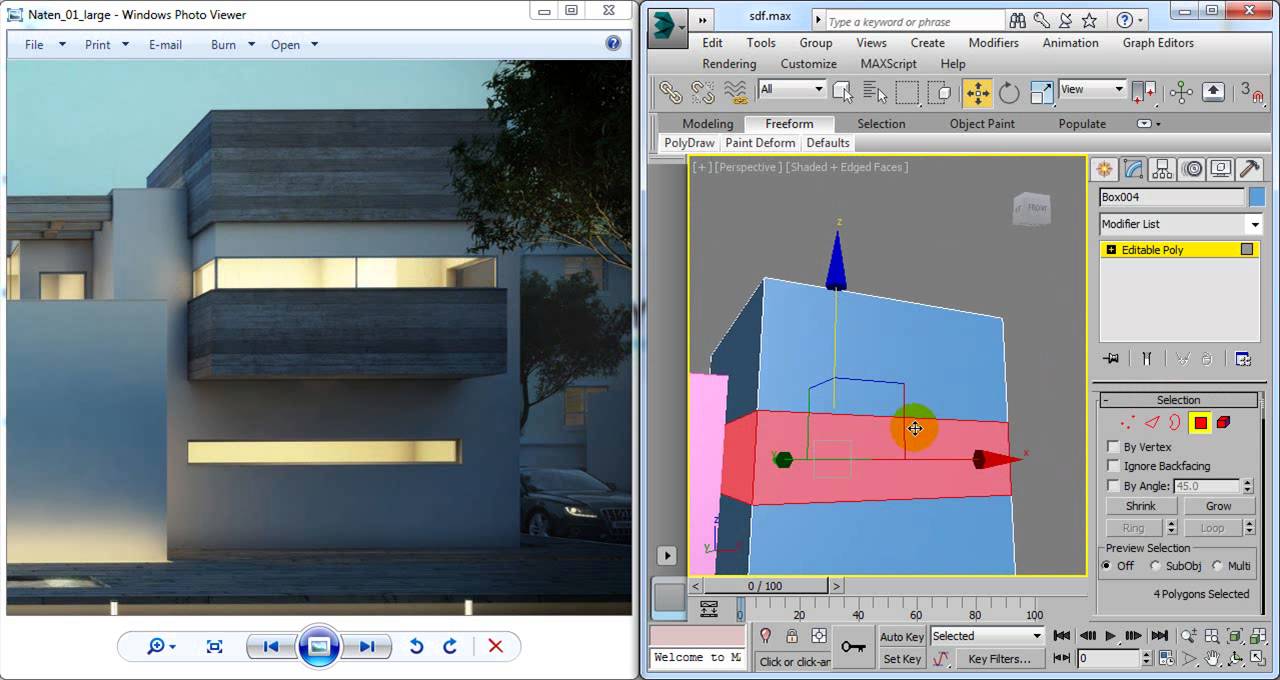Toggle Auto Key mode

click(x=901, y=637)
